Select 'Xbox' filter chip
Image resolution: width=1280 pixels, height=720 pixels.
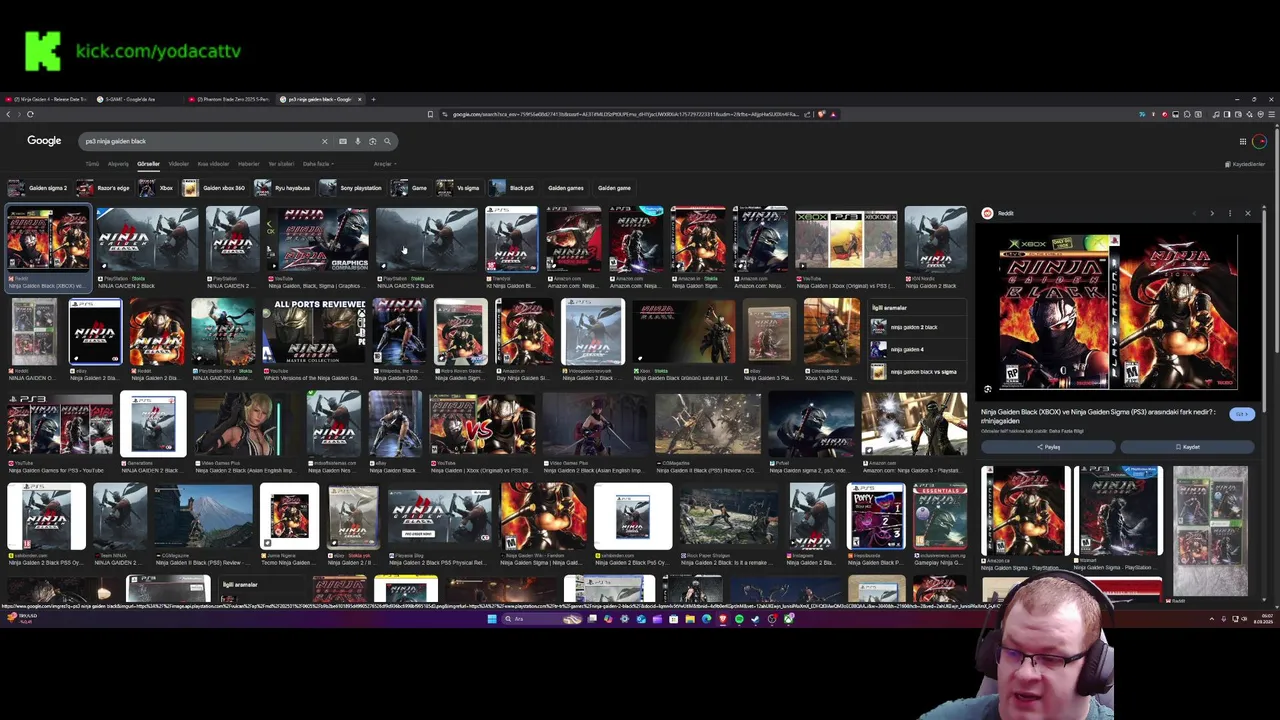(x=156, y=188)
